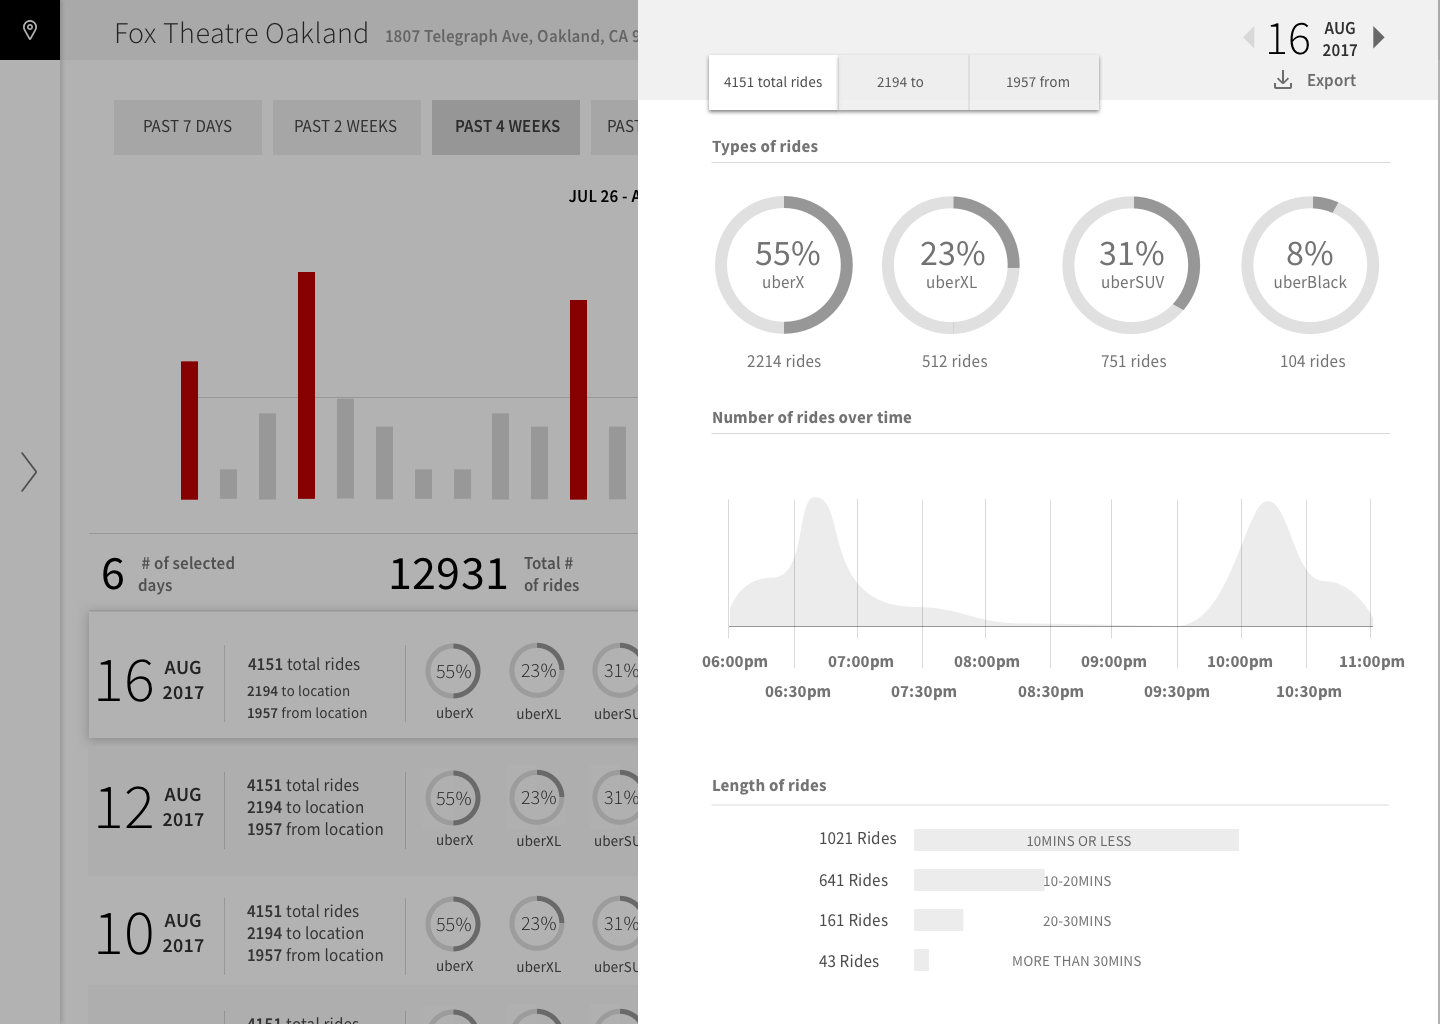This screenshot has height=1024, width=1440.
Task: Select PAST 4 WEEKS range
Action: 506,127
